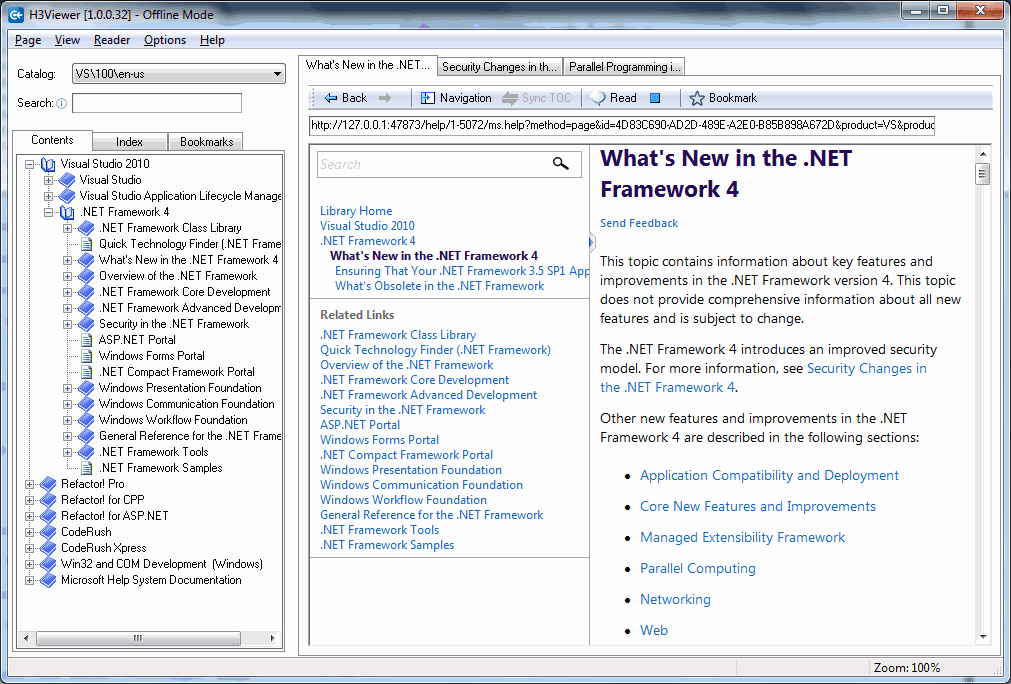This screenshot has height=684, width=1011.
Task: Expand the Refactor! for ASP.NET node
Action: pos(30,516)
